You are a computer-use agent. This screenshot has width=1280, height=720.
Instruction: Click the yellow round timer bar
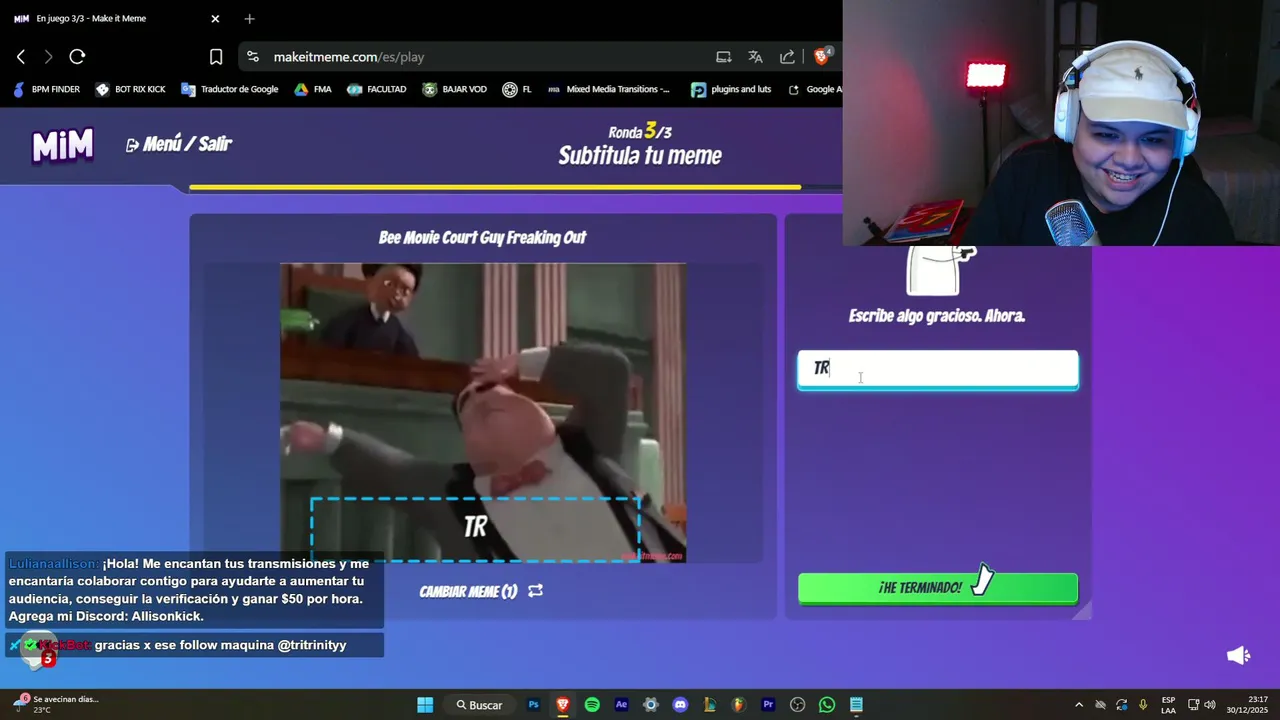click(x=495, y=187)
